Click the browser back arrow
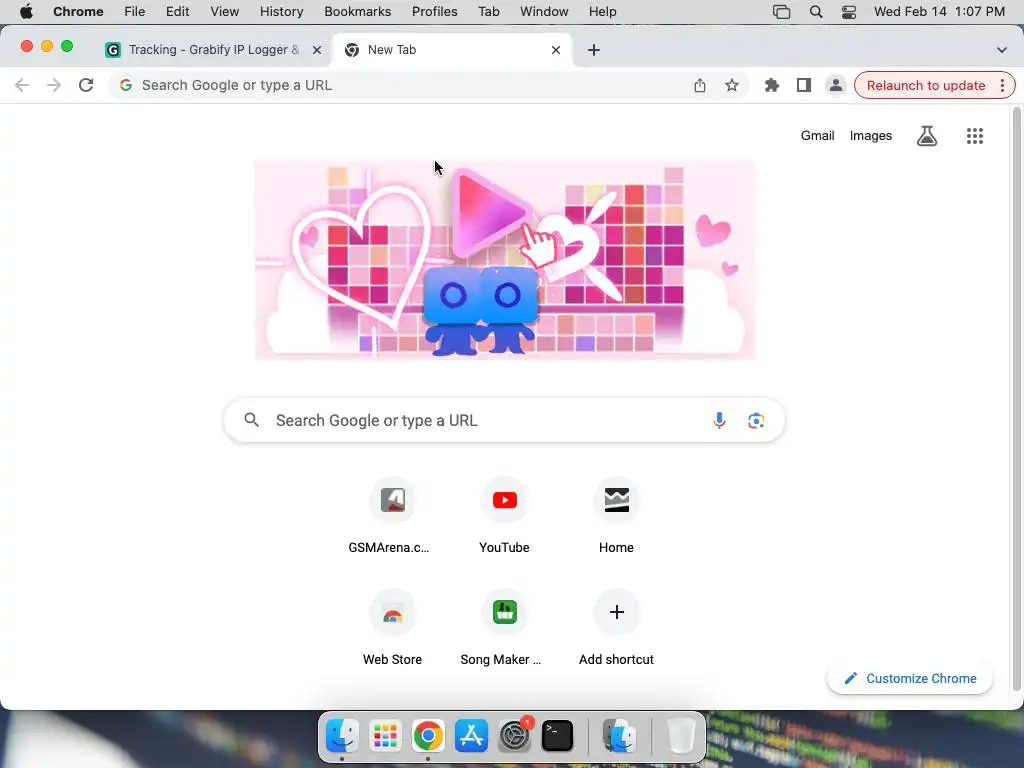1024x768 pixels. [x=22, y=86]
